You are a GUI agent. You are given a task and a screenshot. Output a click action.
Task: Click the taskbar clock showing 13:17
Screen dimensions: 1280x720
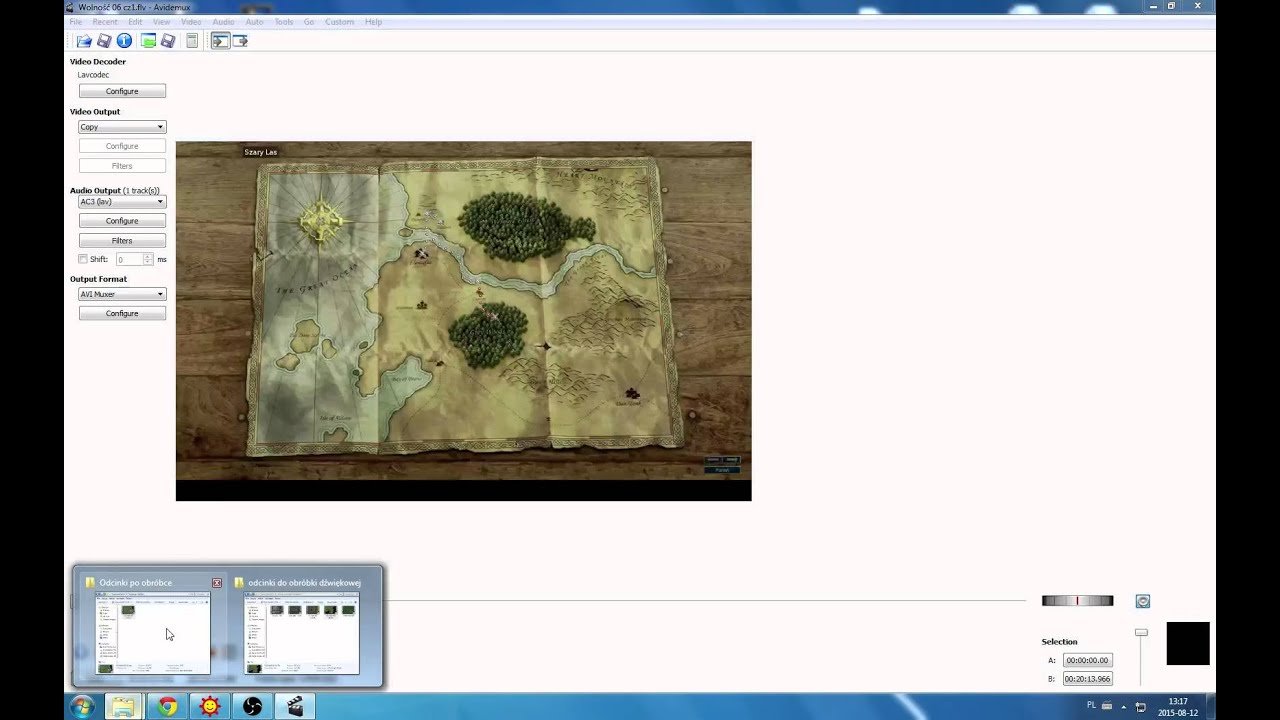point(1178,707)
